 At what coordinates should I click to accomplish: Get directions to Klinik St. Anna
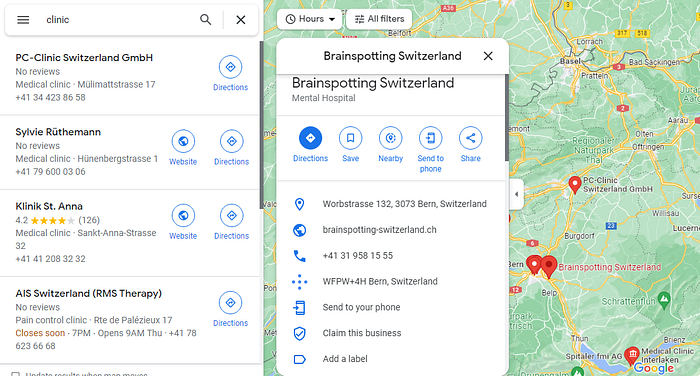coord(231,222)
